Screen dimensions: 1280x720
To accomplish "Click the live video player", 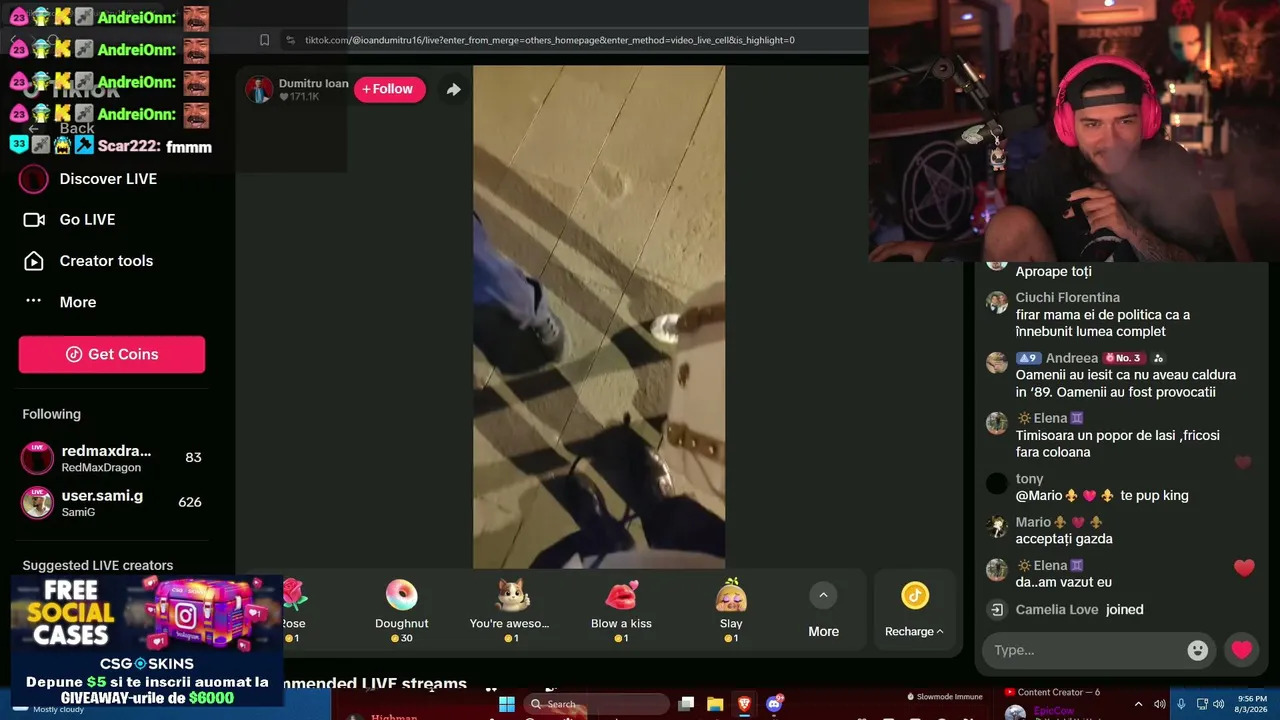I will click(599, 316).
